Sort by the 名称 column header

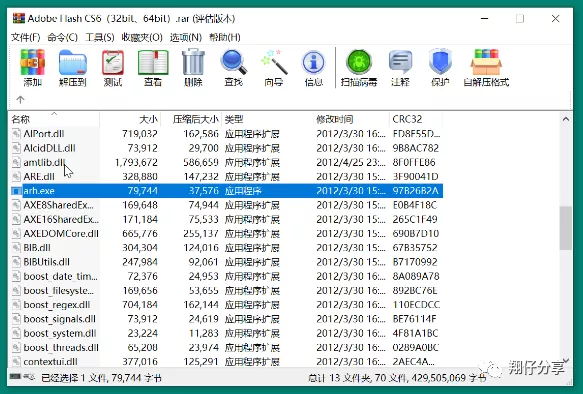coord(54,119)
